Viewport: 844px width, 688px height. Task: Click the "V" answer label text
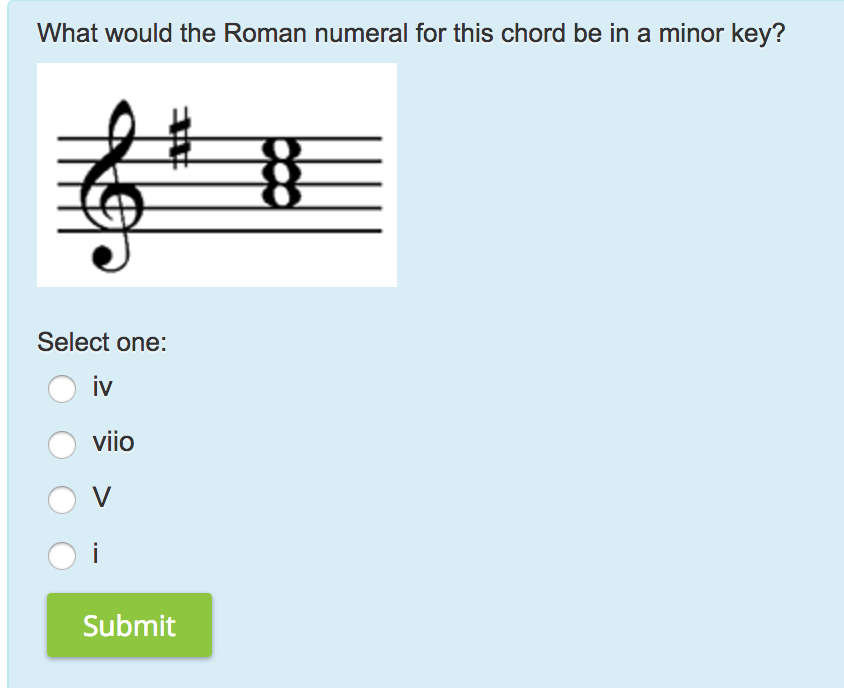(102, 497)
